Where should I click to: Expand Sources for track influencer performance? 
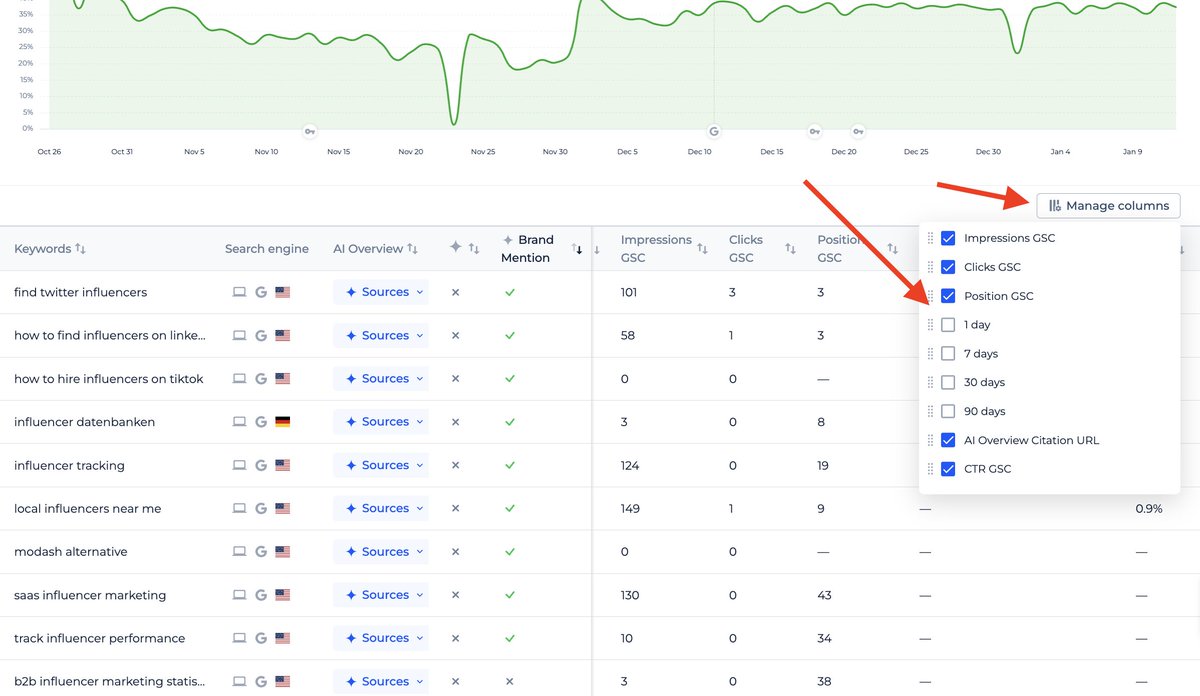coord(381,638)
